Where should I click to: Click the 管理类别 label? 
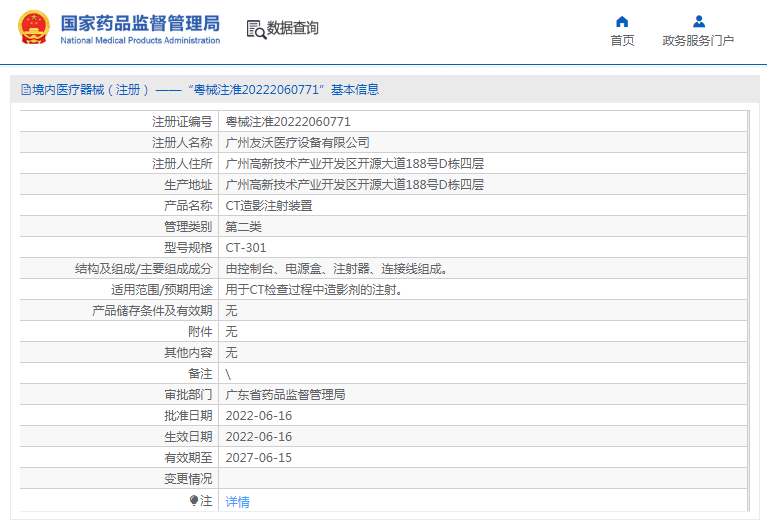[x=188, y=227]
